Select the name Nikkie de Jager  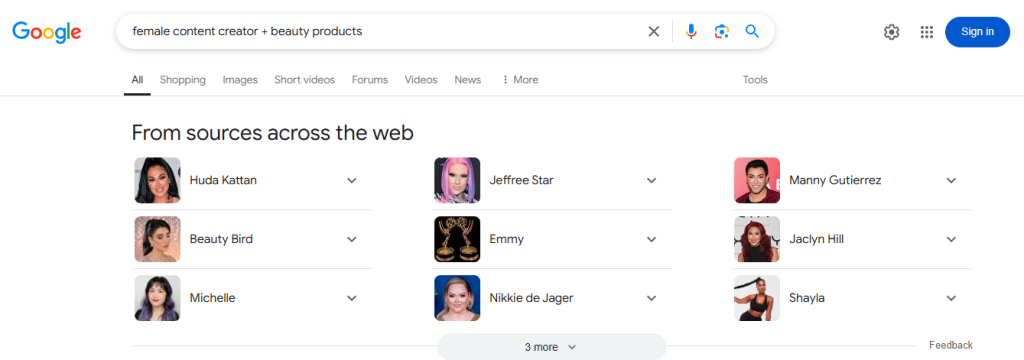531,298
